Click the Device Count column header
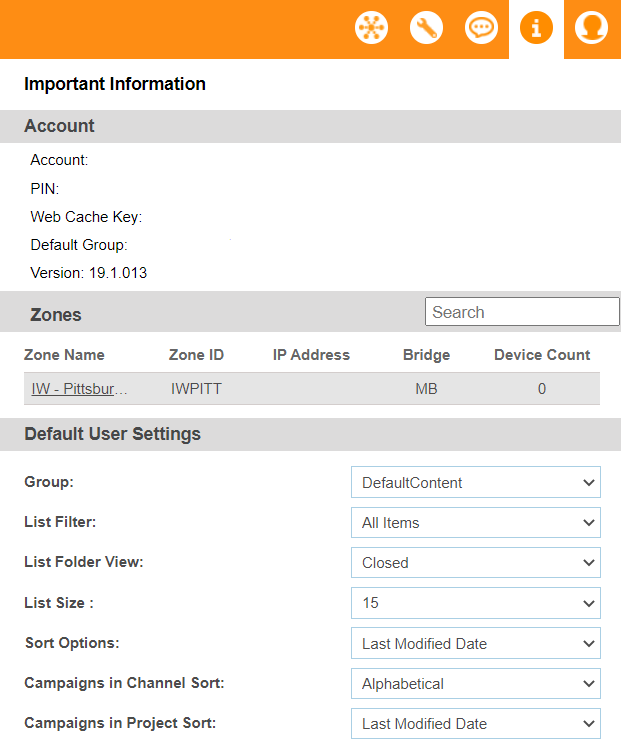The height and width of the screenshot is (746, 621). [x=542, y=355]
